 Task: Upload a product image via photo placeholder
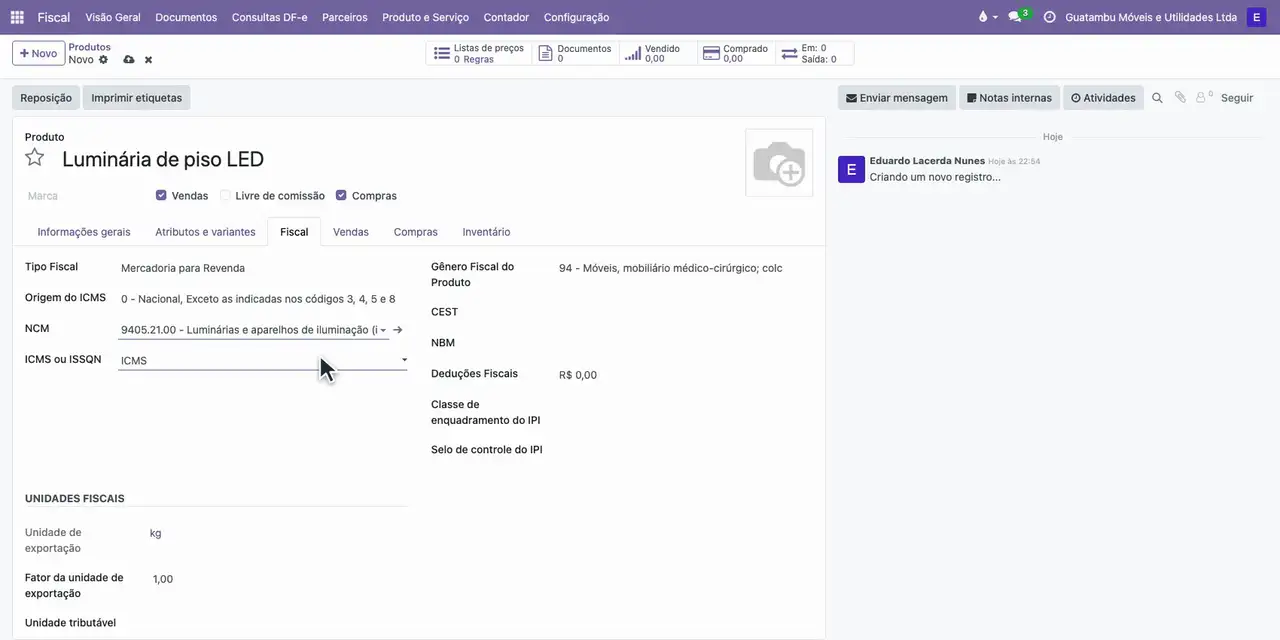(x=779, y=163)
